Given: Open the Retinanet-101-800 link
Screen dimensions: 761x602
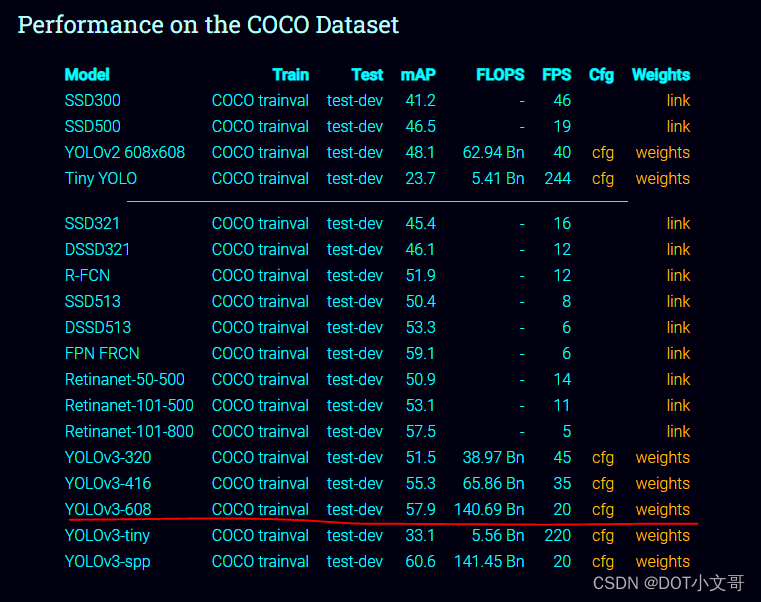Looking at the screenshot, I should tap(678, 431).
